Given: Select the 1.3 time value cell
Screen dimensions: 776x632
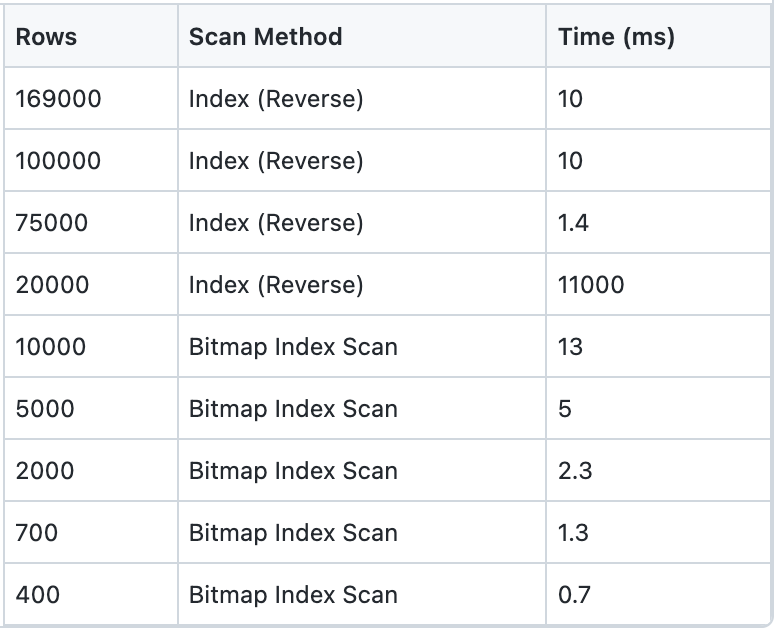Looking at the screenshot, I should click(x=659, y=532).
